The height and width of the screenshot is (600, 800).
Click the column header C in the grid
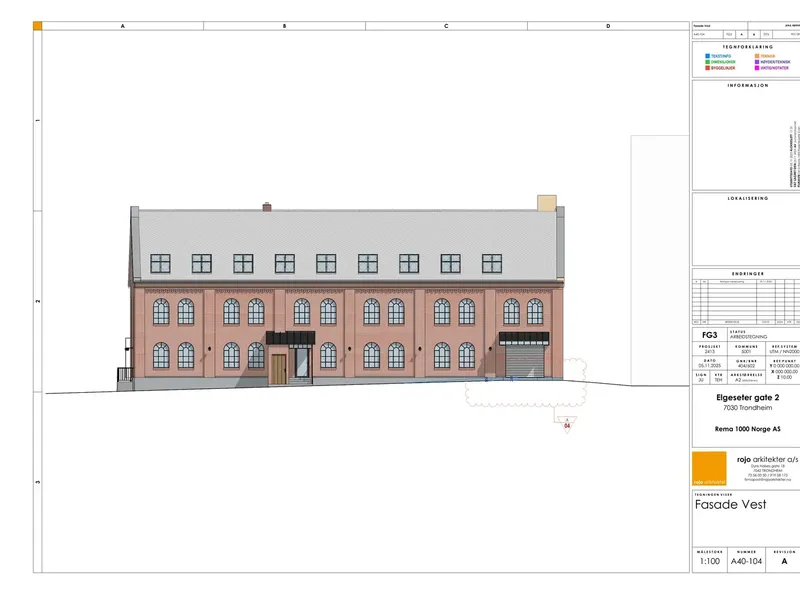(x=446, y=26)
